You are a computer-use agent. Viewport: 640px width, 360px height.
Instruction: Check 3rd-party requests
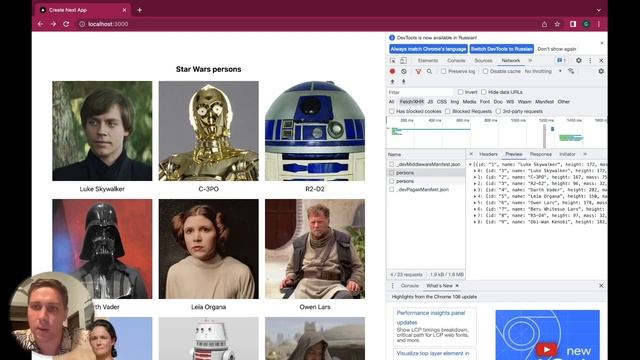point(498,111)
